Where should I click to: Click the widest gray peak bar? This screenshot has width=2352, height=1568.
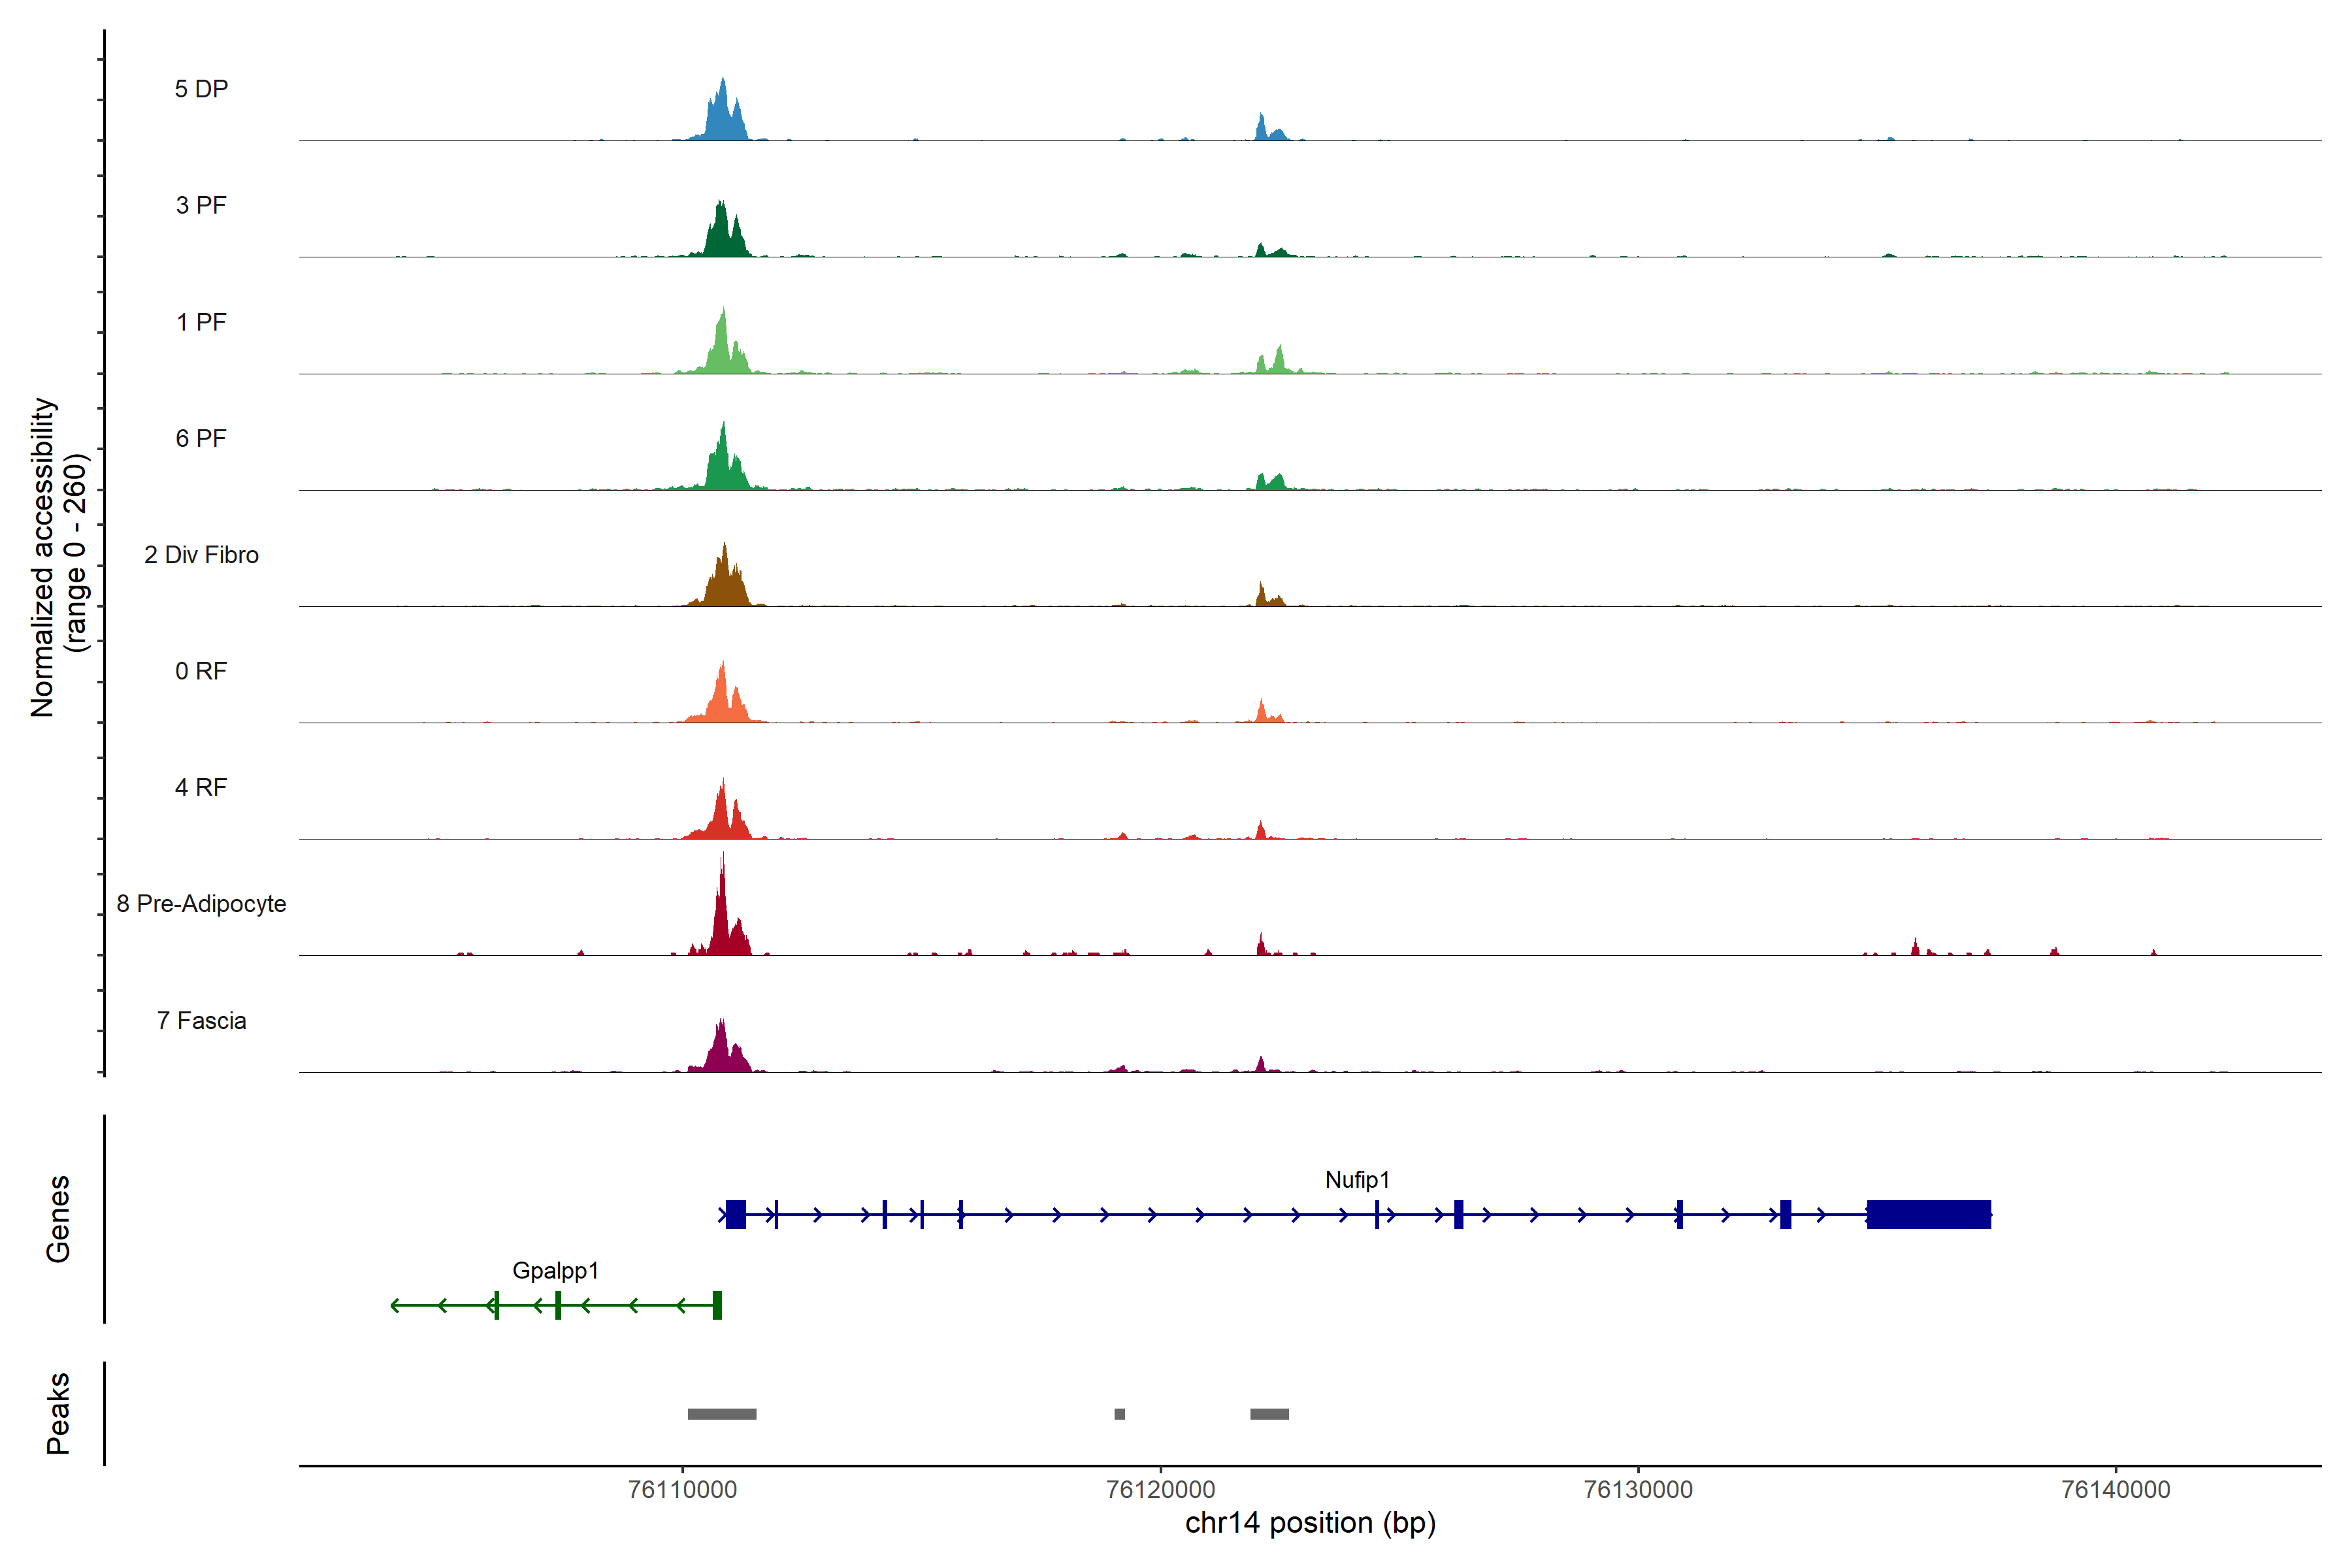pyautogui.click(x=722, y=1414)
